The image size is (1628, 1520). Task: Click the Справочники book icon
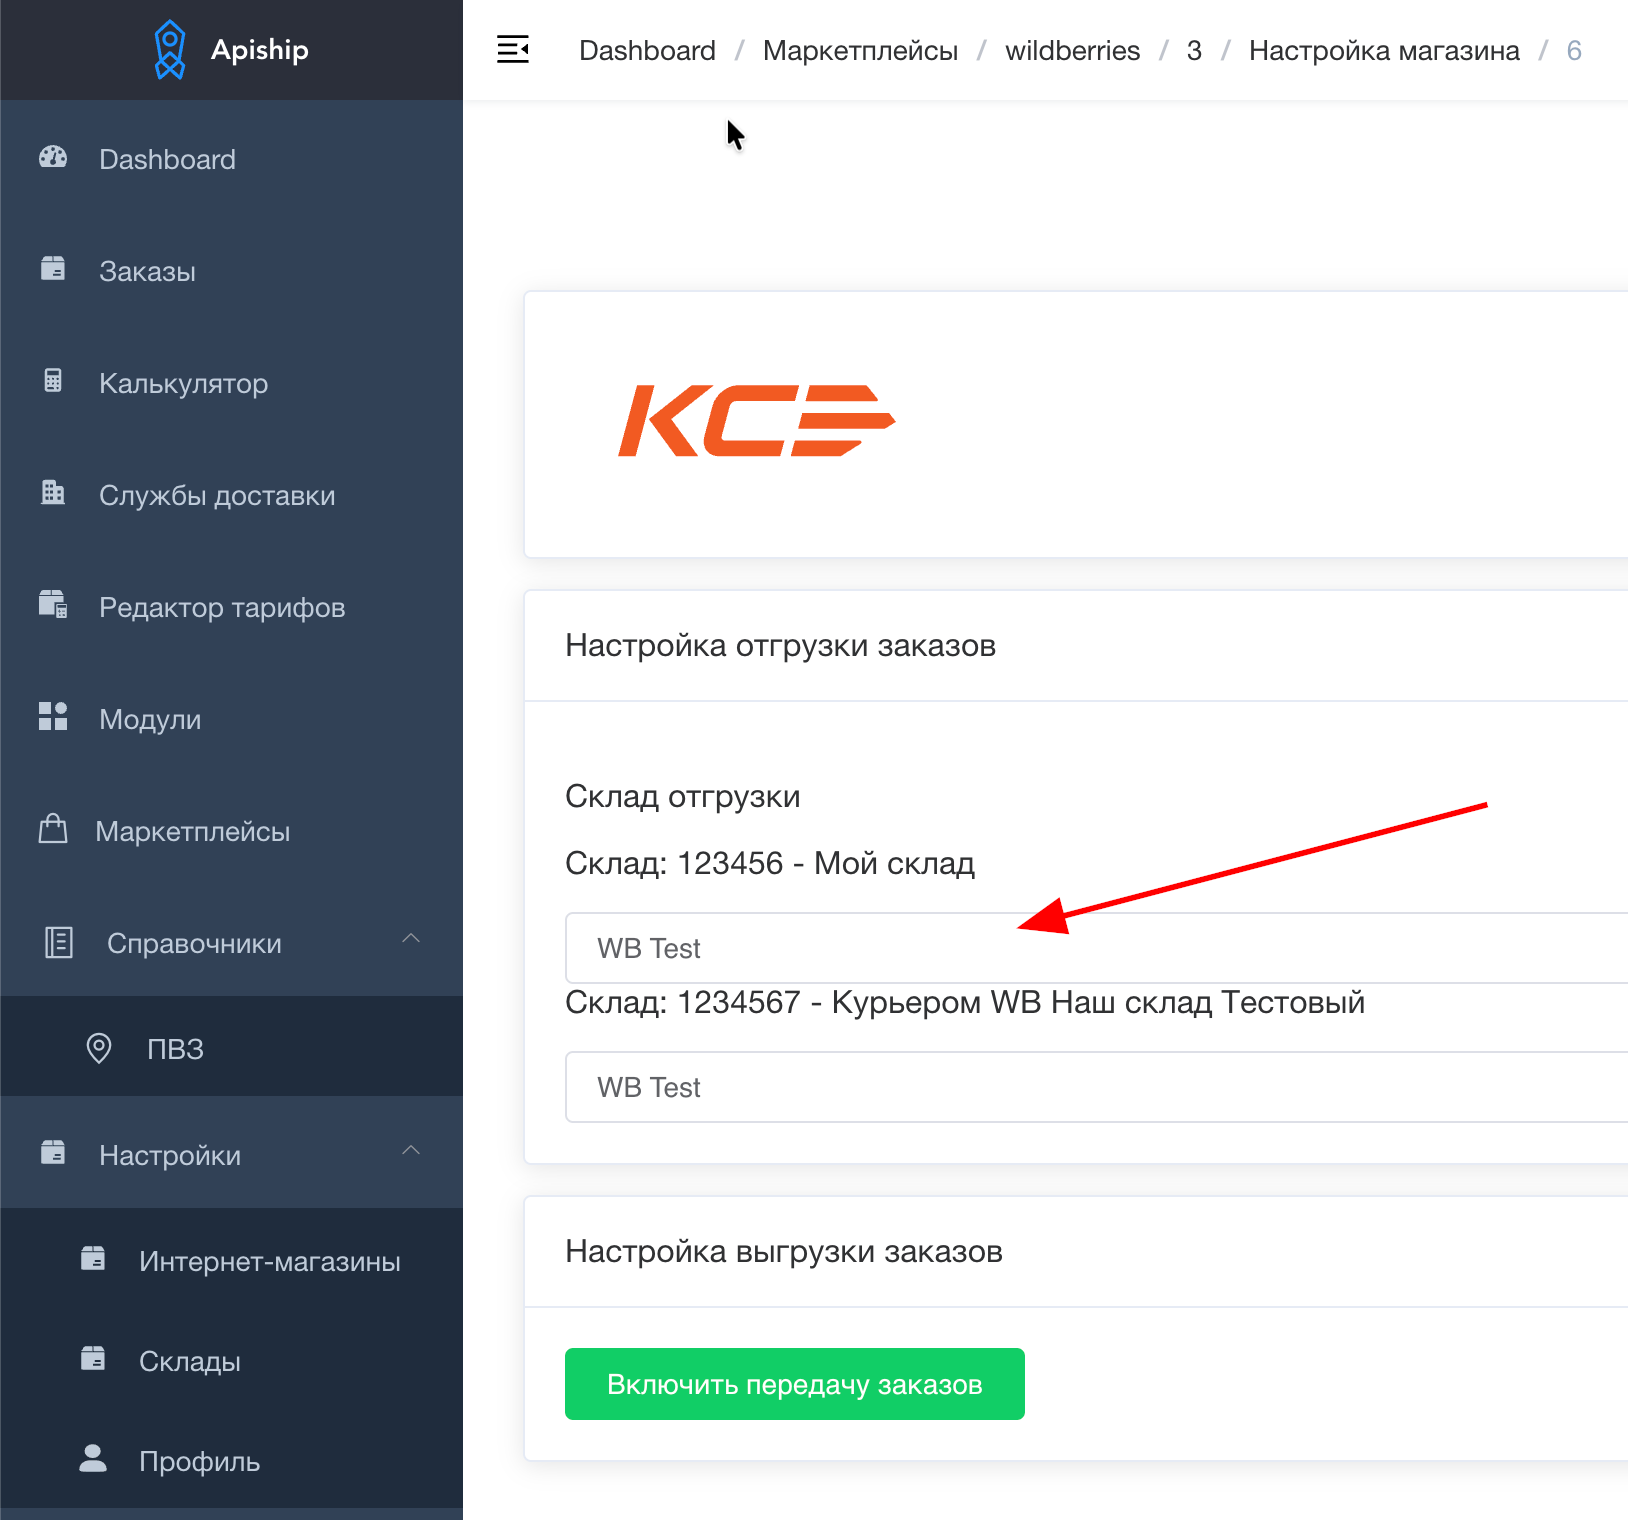pos(59,942)
